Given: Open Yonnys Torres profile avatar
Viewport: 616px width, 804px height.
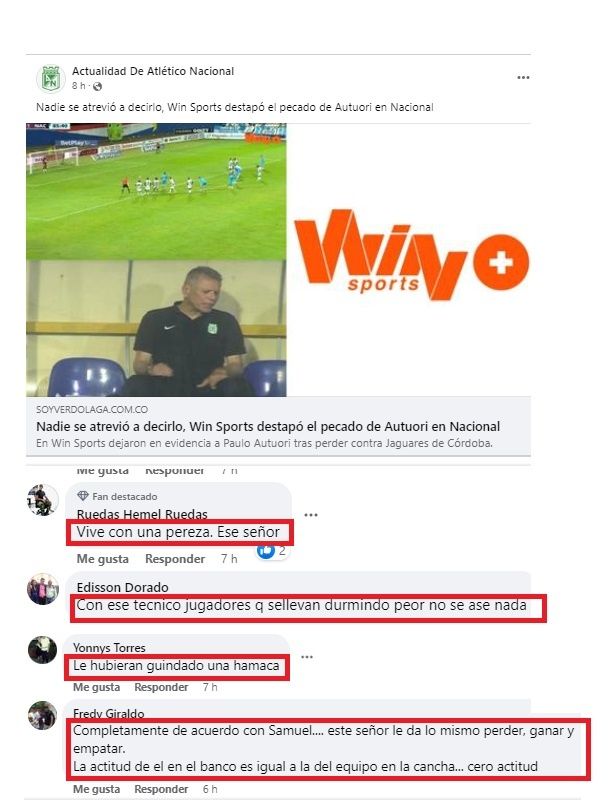Looking at the screenshot, I should (x=43, y=650).
